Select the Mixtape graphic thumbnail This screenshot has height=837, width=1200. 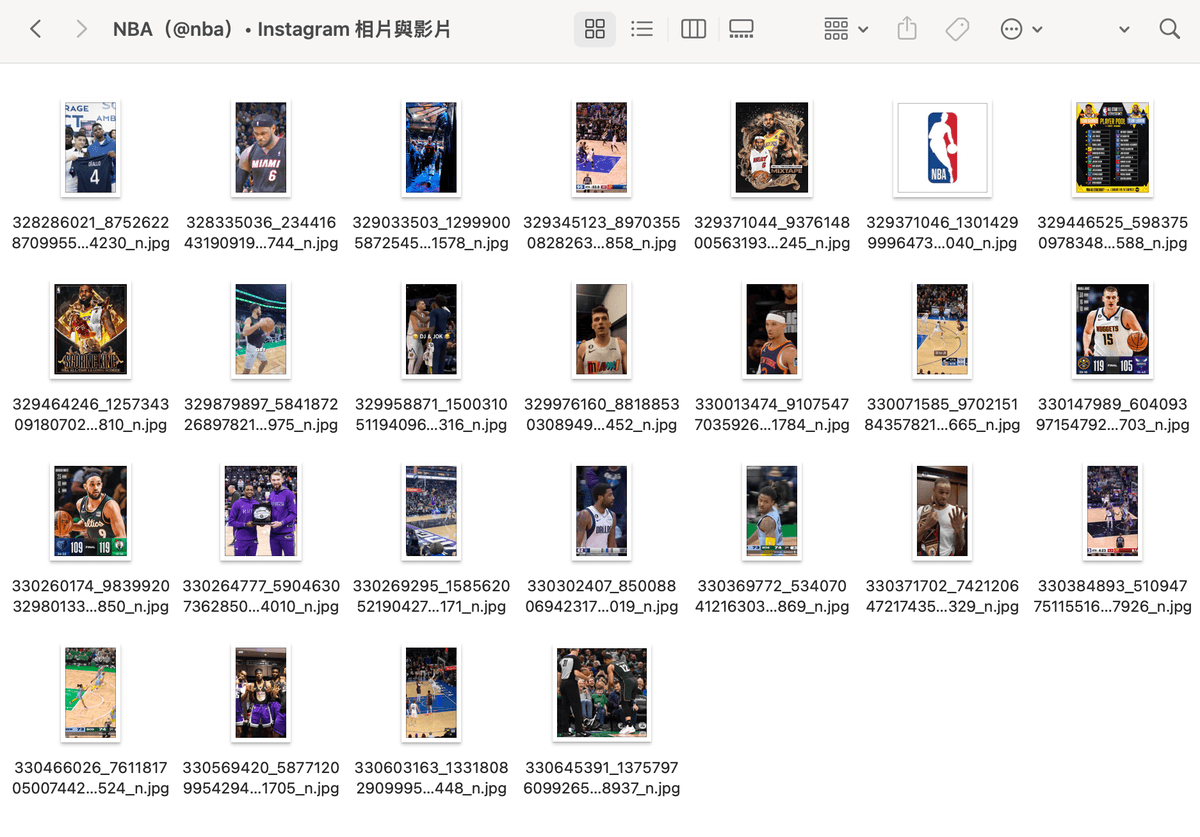(771, 147)
